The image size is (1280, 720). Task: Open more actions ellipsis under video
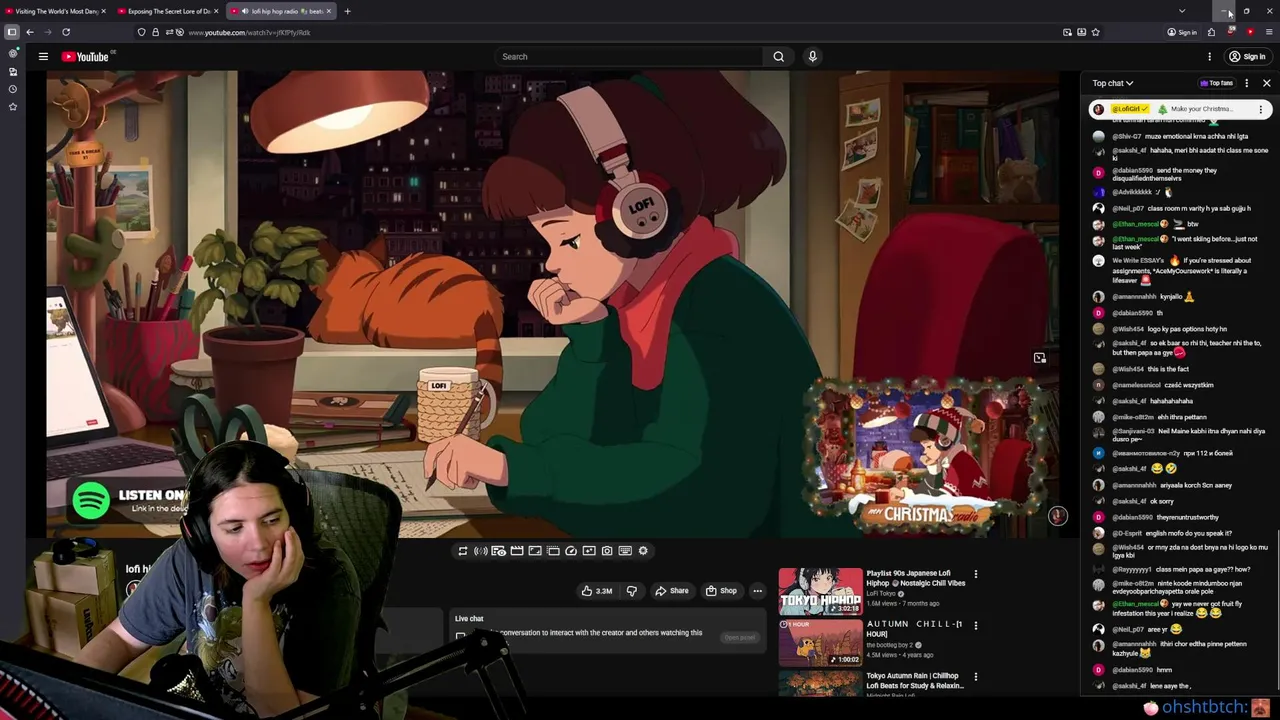pos(757,591)
